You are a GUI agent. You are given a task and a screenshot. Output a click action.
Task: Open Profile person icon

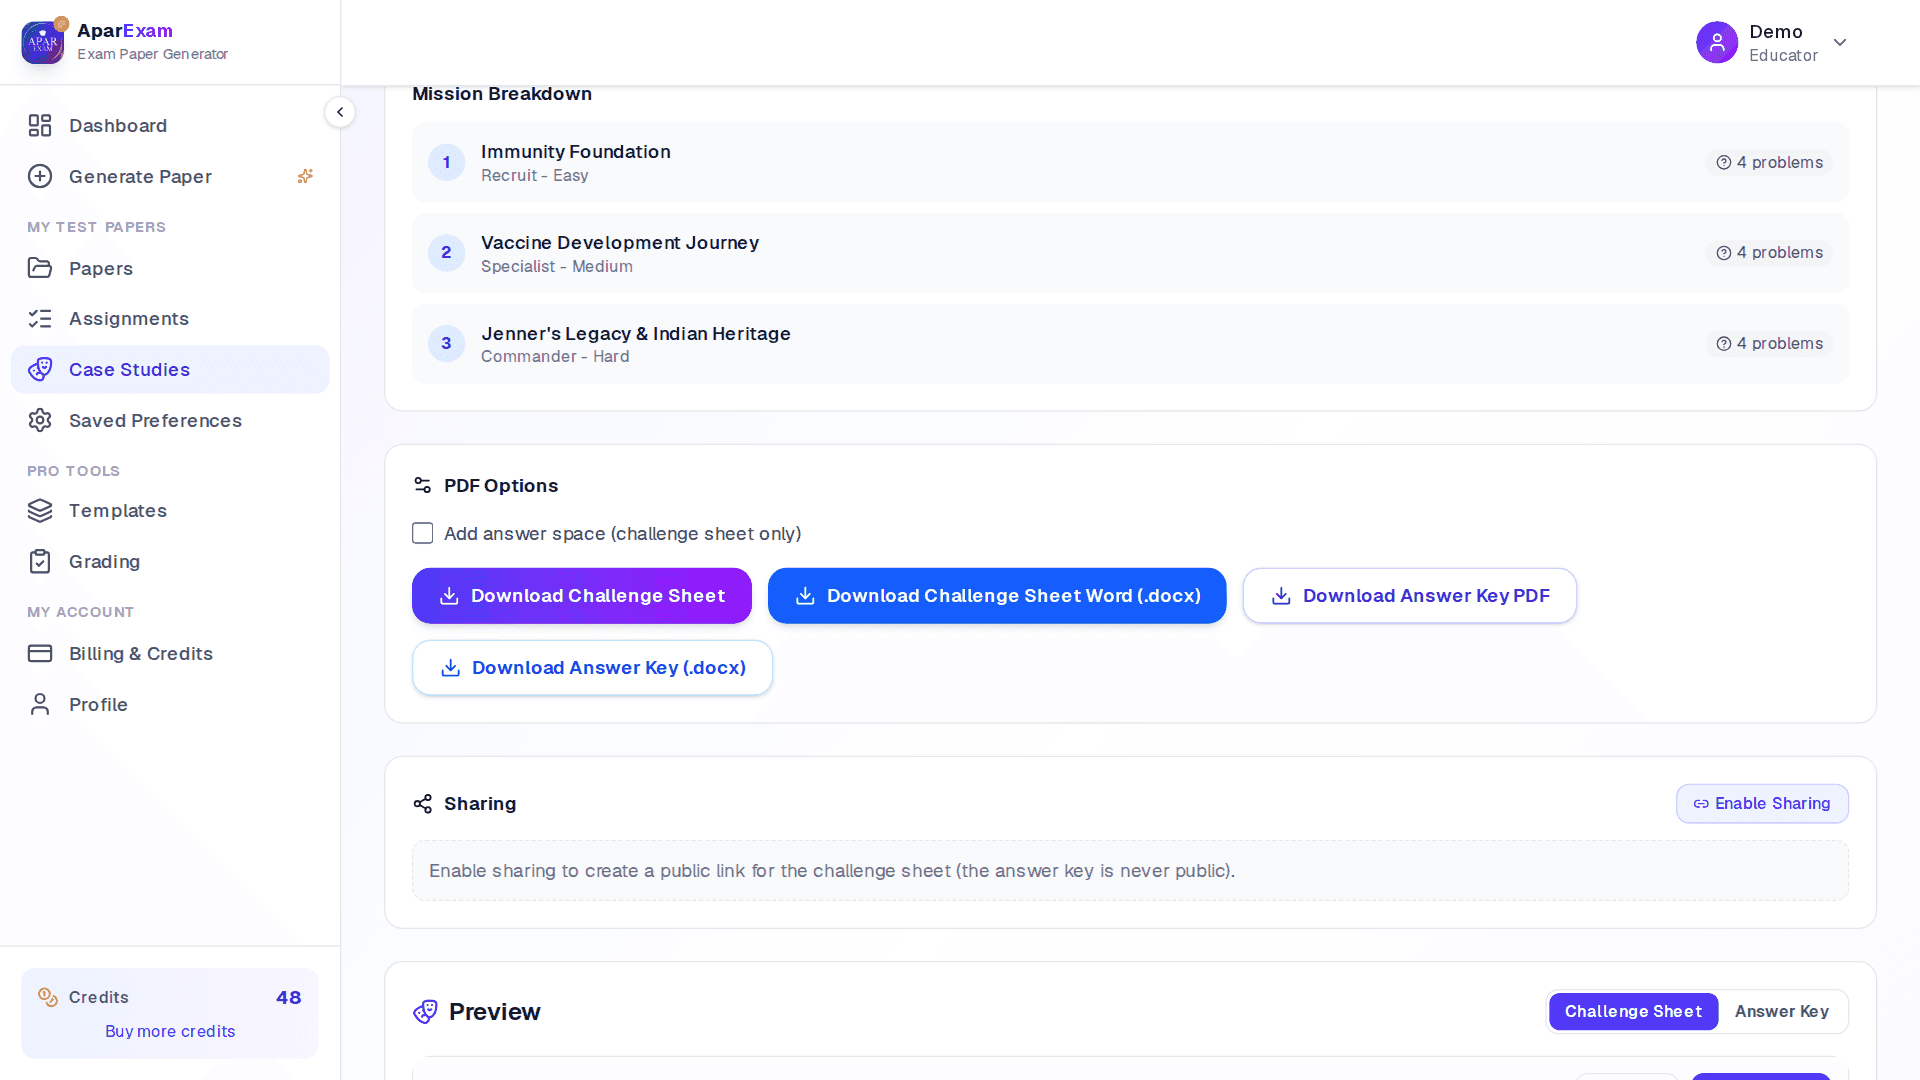coord(40,705)
